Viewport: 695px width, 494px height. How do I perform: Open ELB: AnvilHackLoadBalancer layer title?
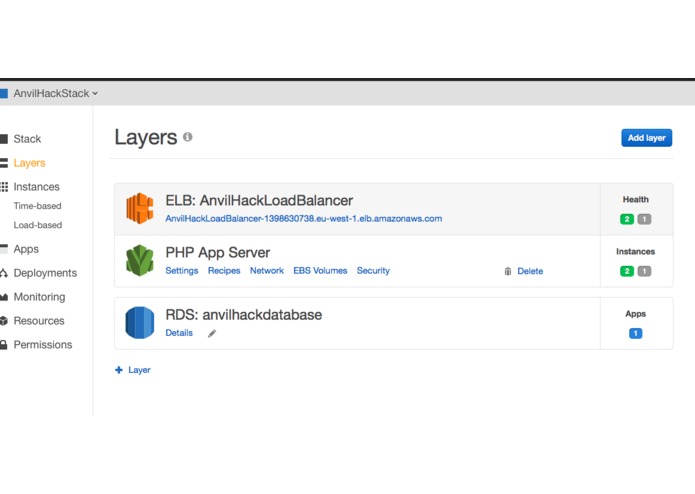(259, 201)
